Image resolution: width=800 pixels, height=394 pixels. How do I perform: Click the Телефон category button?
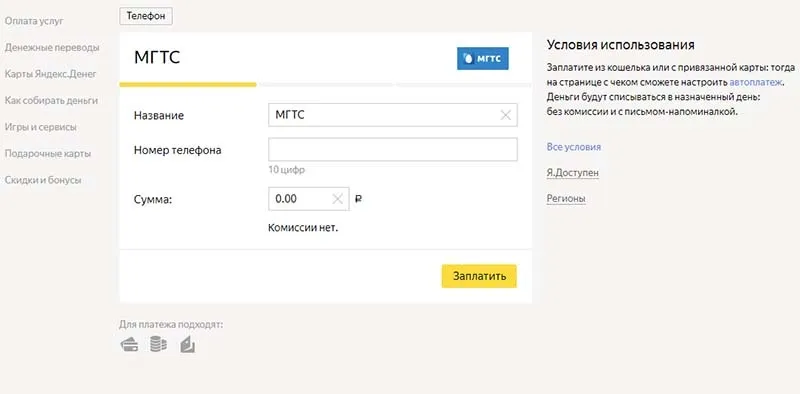(146, 16)
